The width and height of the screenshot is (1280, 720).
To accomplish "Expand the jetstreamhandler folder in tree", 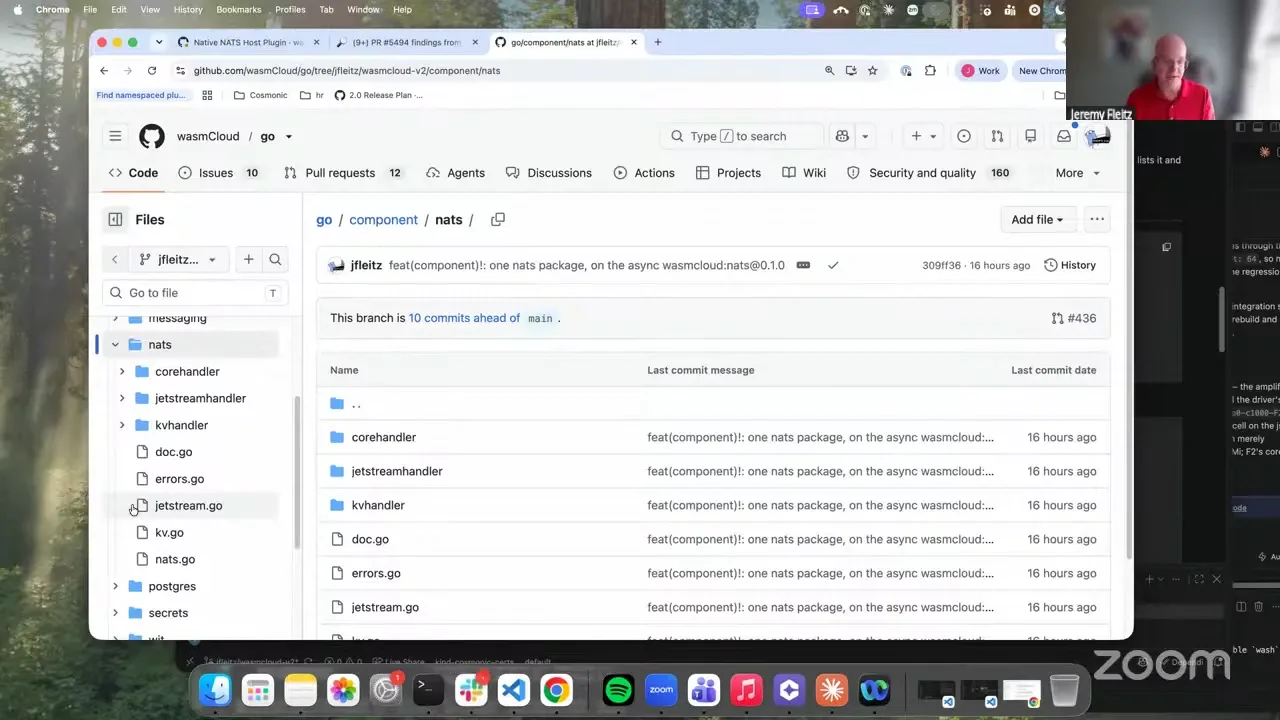I will coord(122,398).
